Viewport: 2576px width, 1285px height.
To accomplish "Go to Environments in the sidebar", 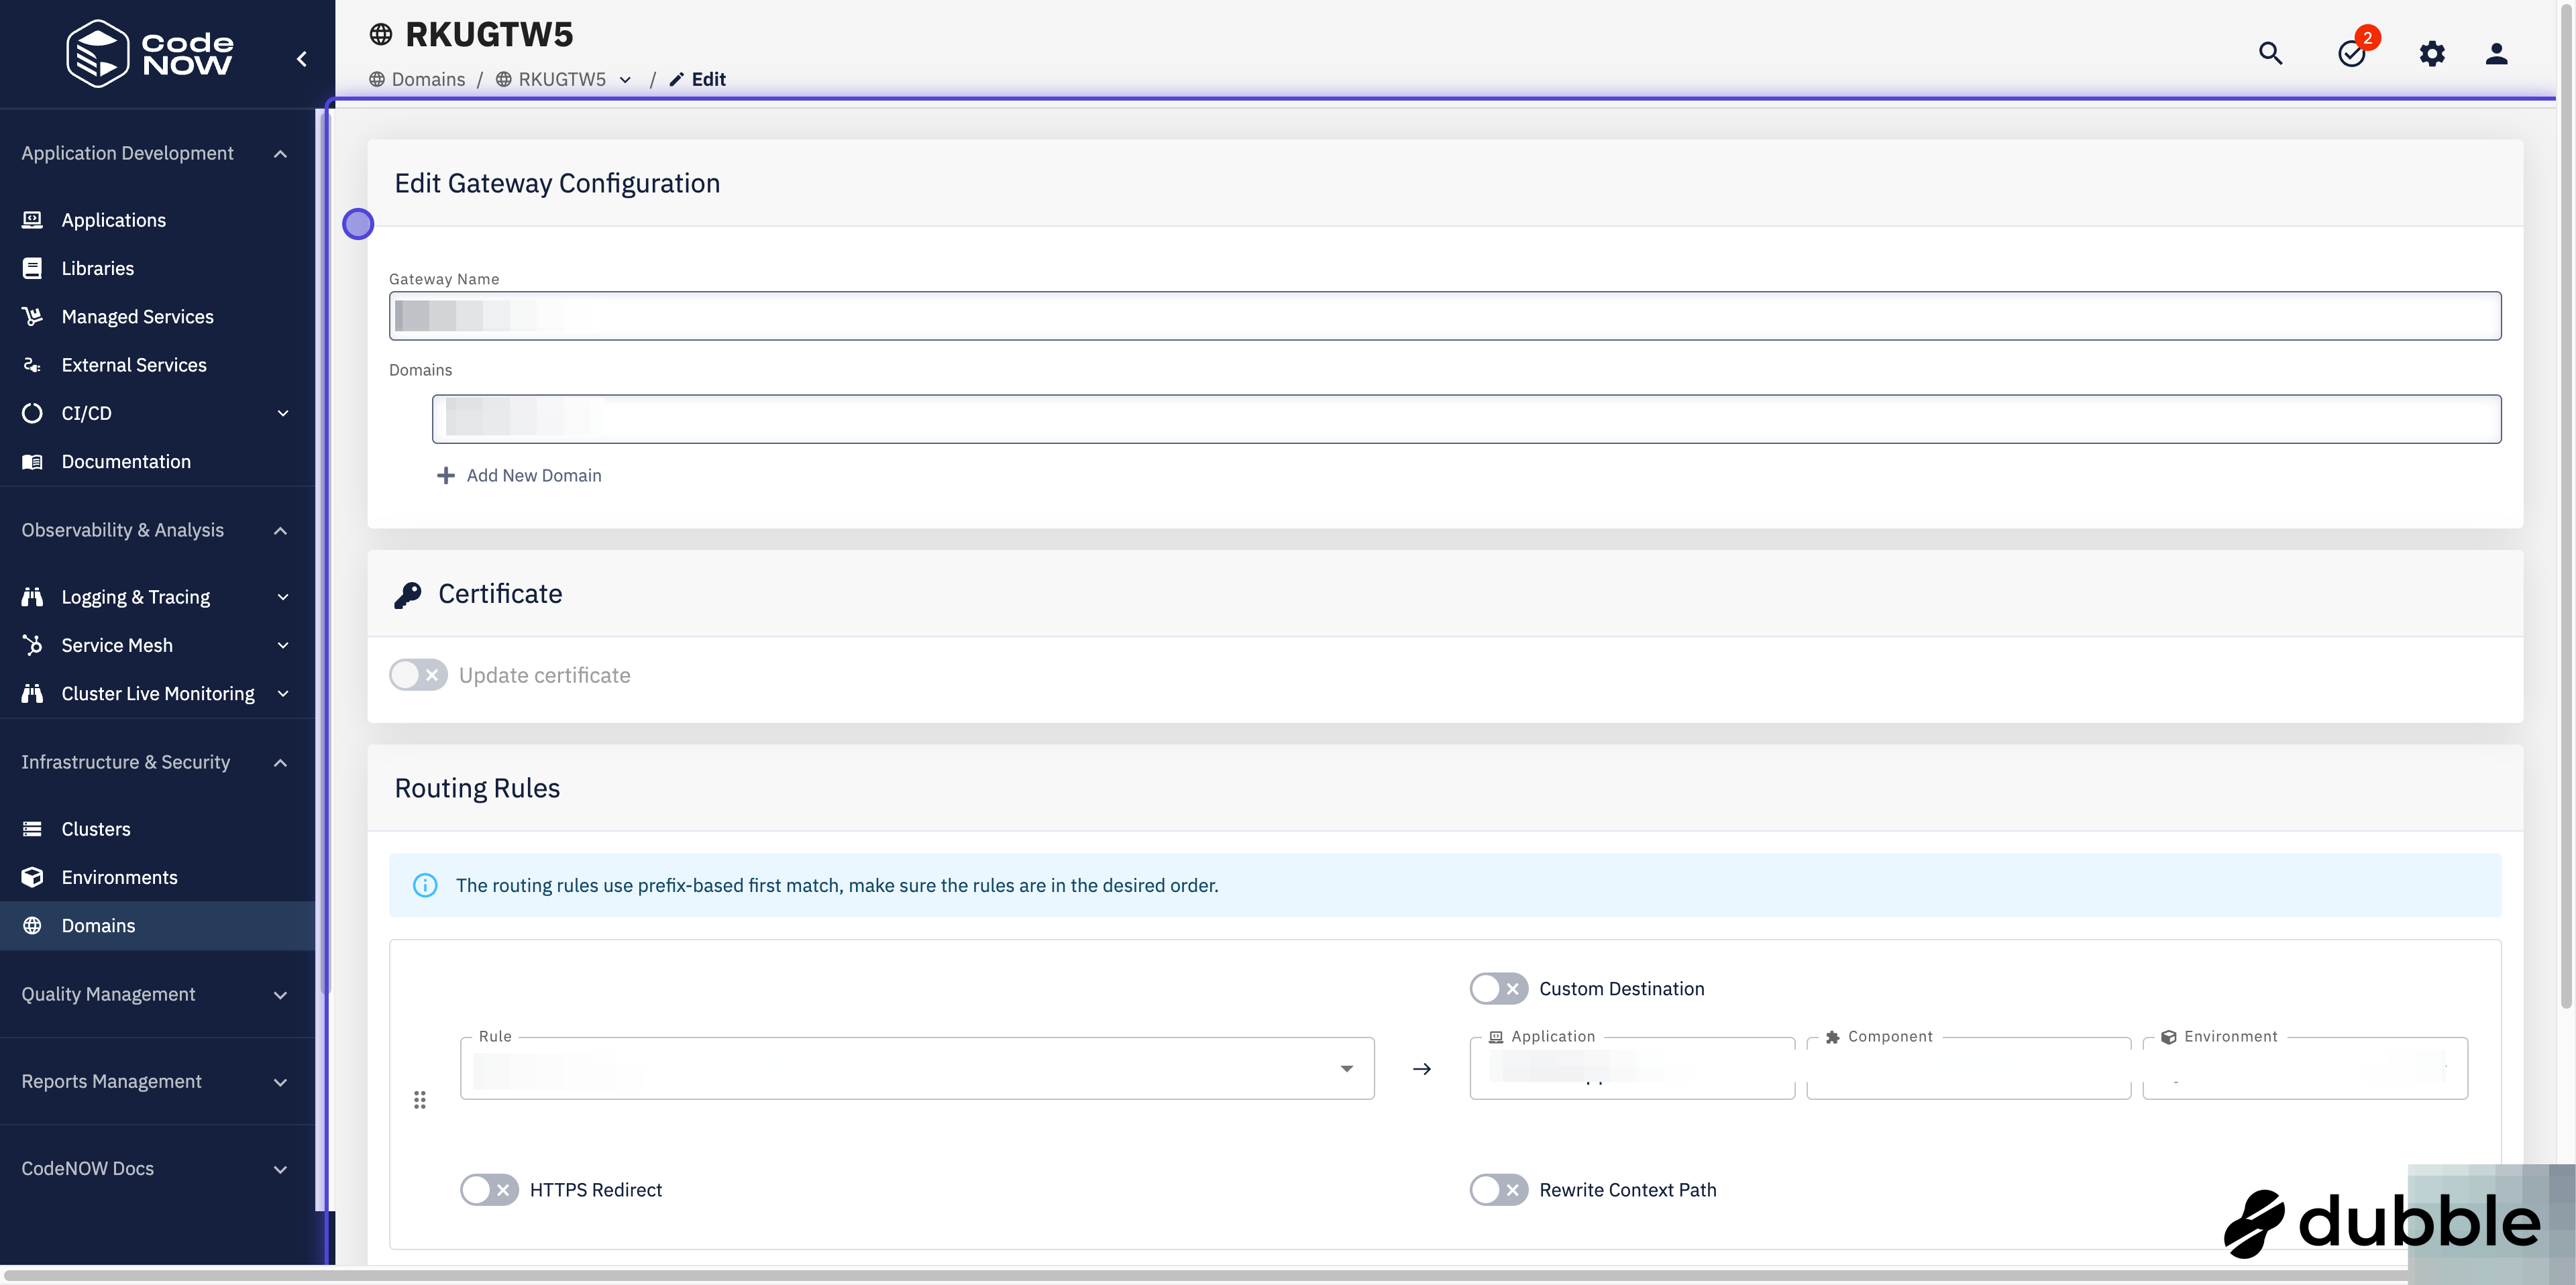I will 119,877.
